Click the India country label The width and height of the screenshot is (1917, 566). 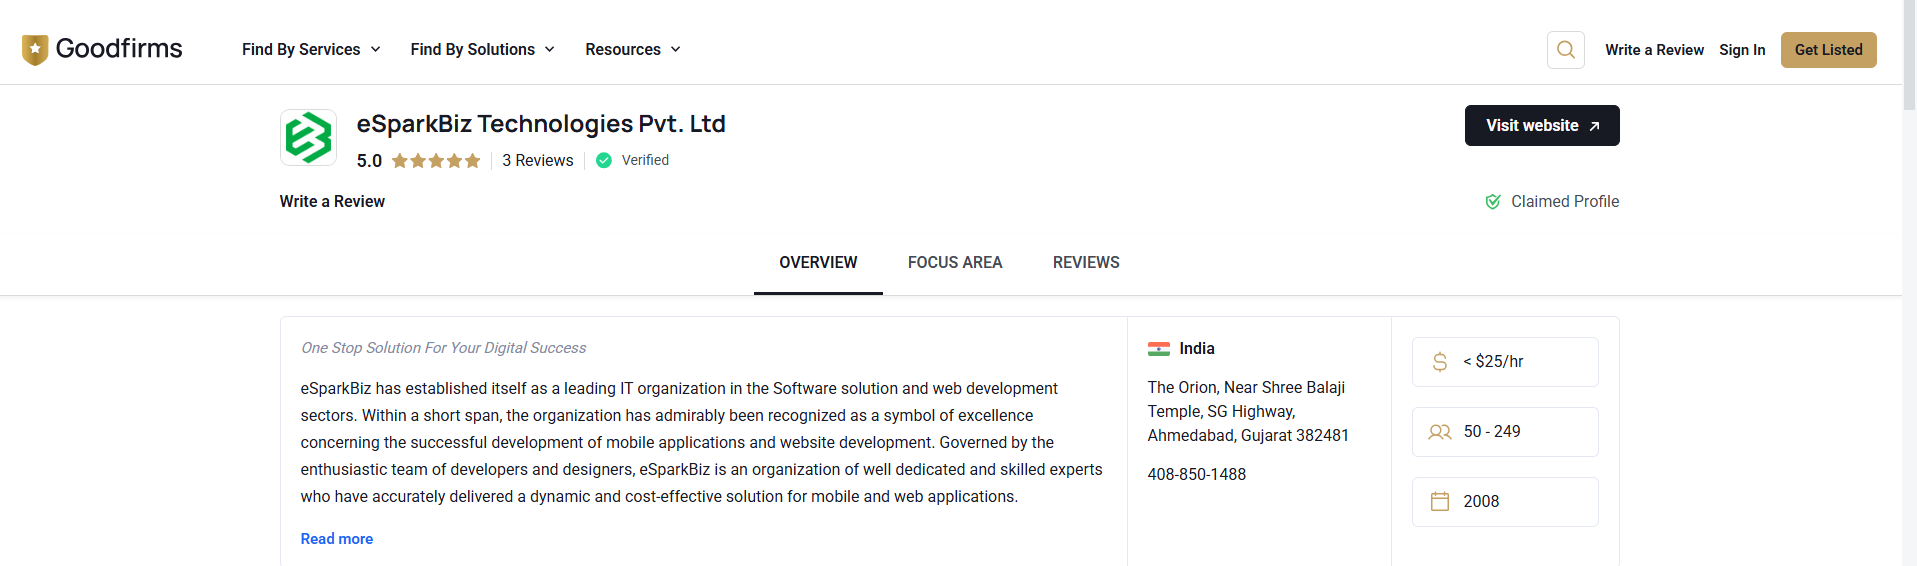(1197, 349)
